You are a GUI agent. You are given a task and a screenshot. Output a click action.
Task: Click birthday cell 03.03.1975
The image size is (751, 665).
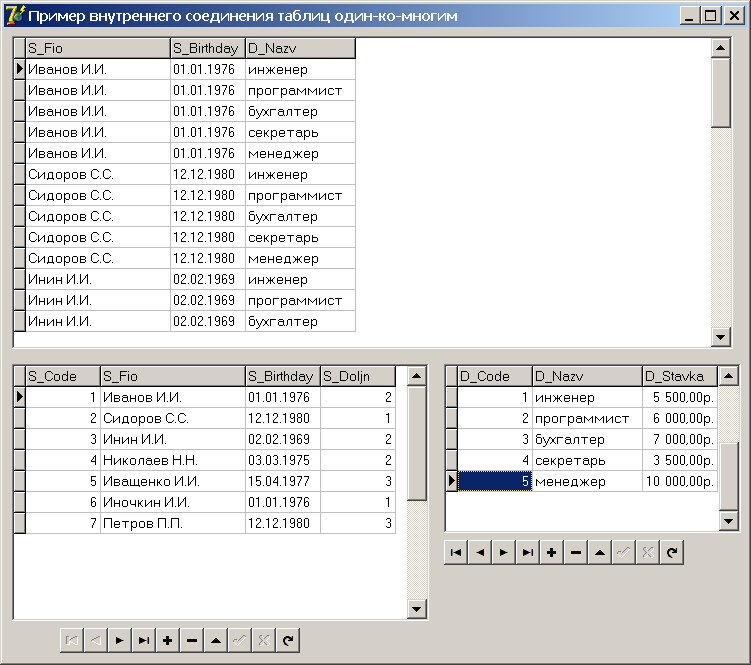(x=283, y=460)
